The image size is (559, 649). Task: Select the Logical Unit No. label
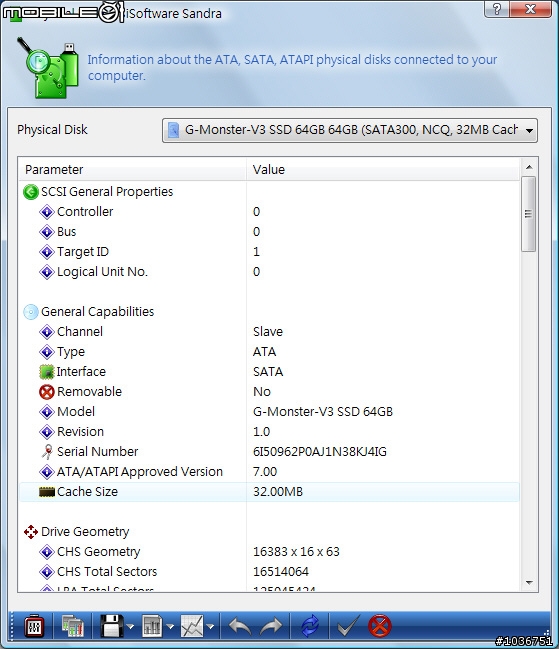[102, 272]
